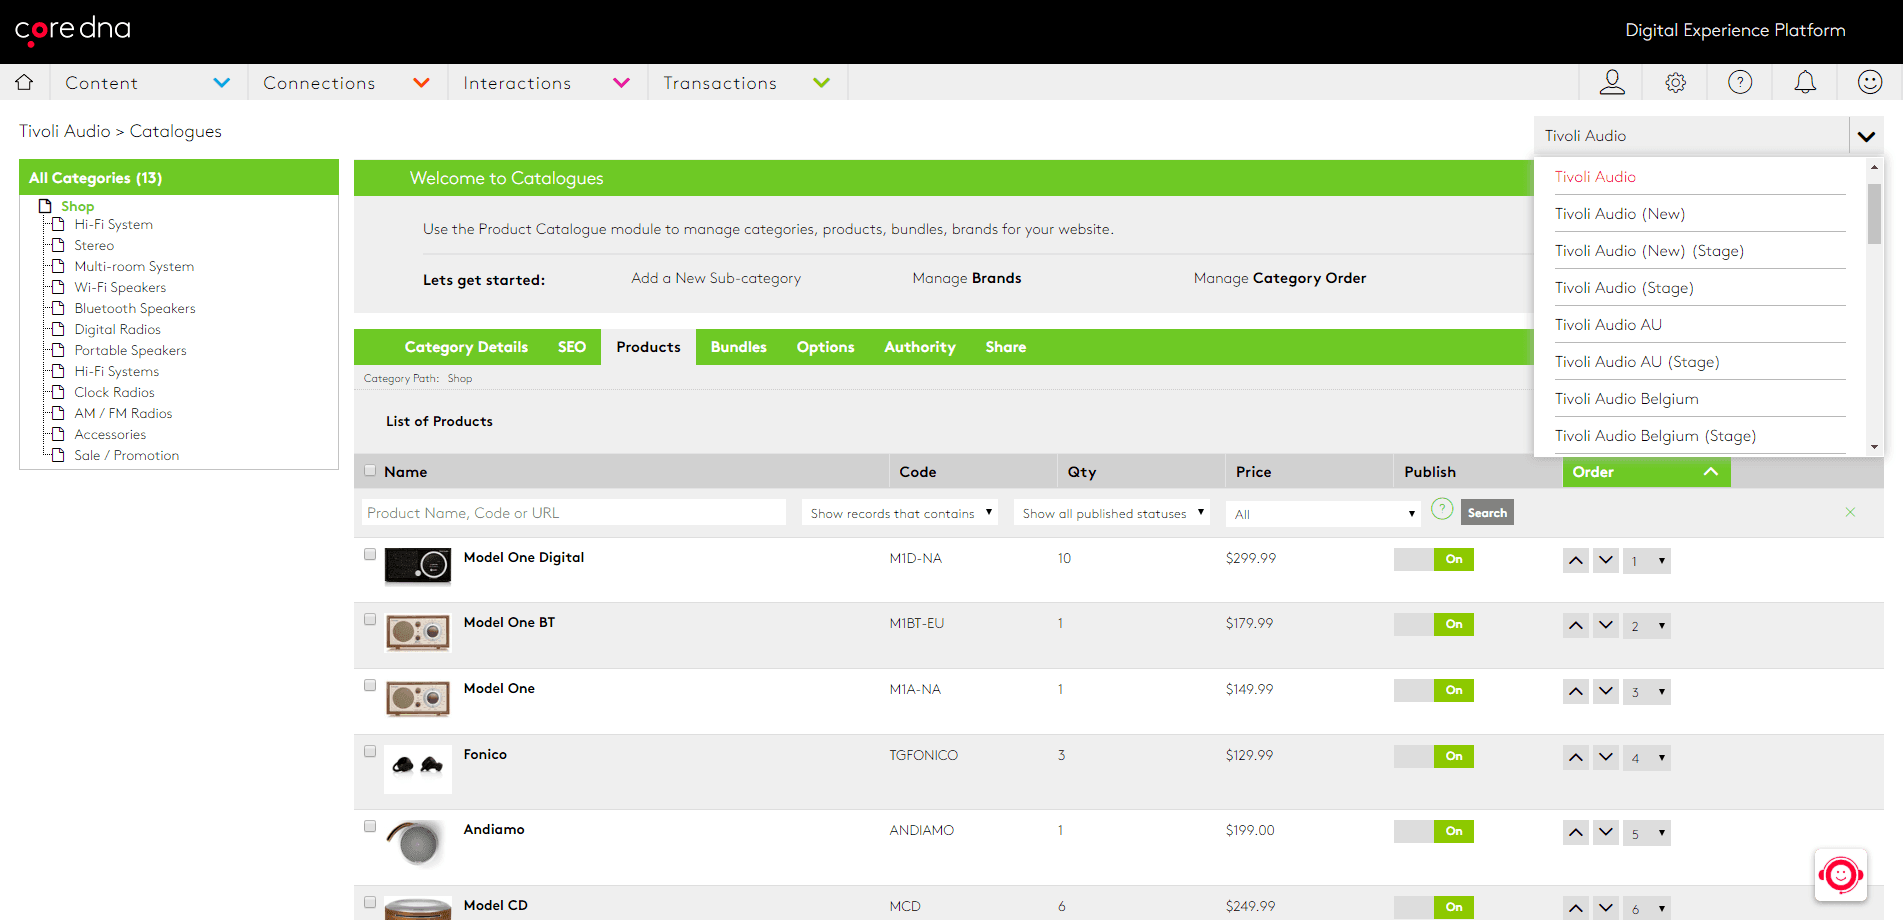Open the settings gear icon
This screenshot has height=920, width=1903.
click(1675, 82)
